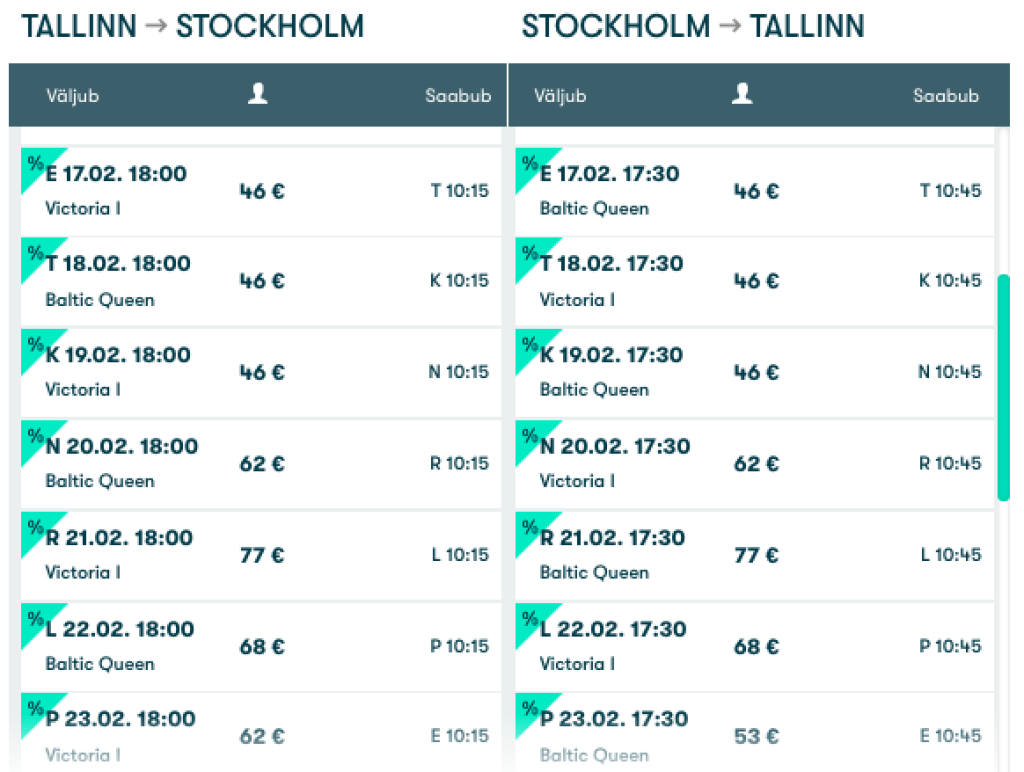Click discount badge on L 22.02. 17:30 departure

530,618
